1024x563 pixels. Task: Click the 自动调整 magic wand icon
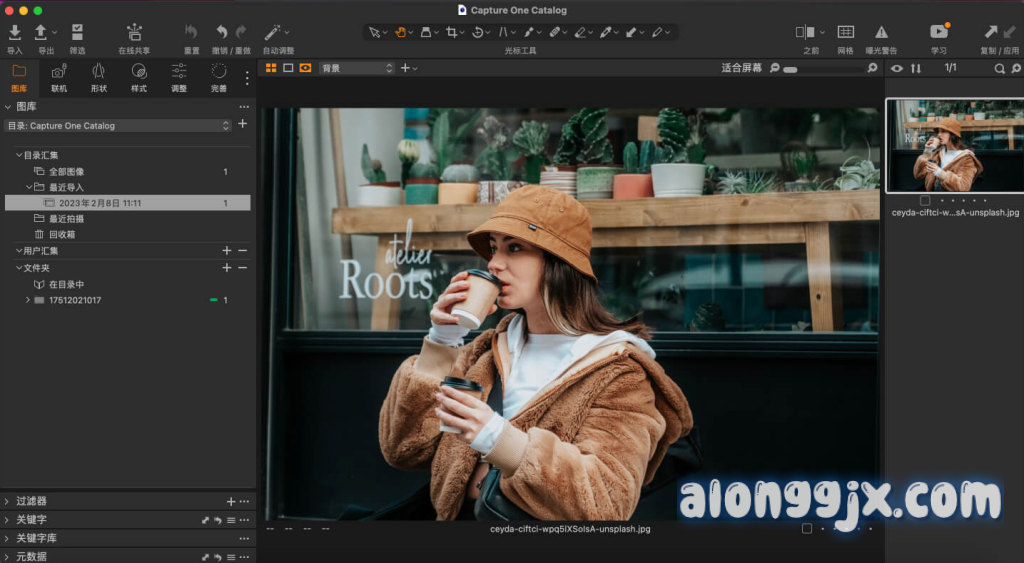(273, 33)
